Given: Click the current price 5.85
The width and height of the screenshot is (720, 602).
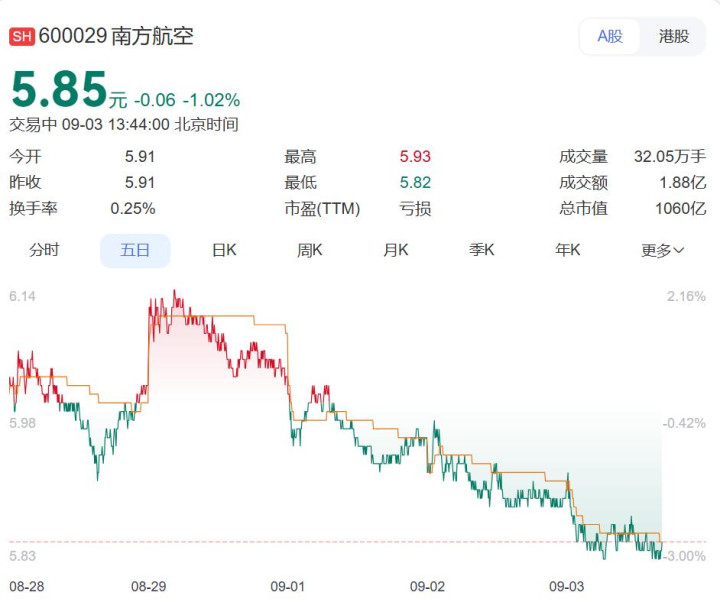Looking at the screenshot, I should click(59, 89).
